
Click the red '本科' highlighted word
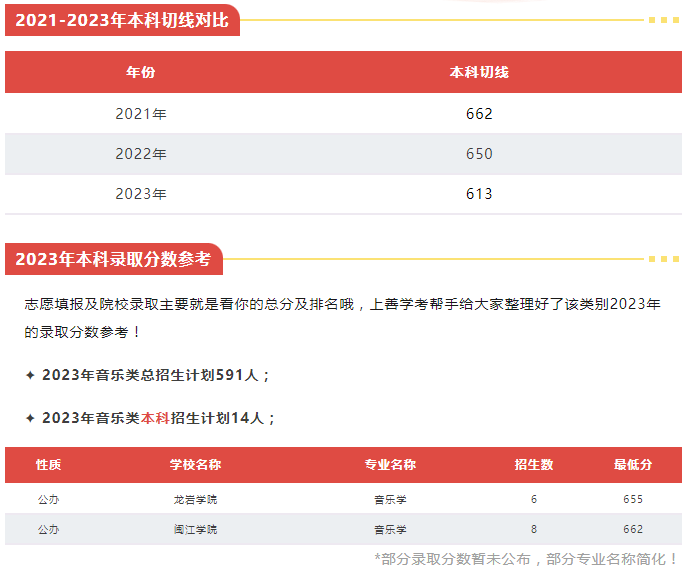click(x=155, y=418)
